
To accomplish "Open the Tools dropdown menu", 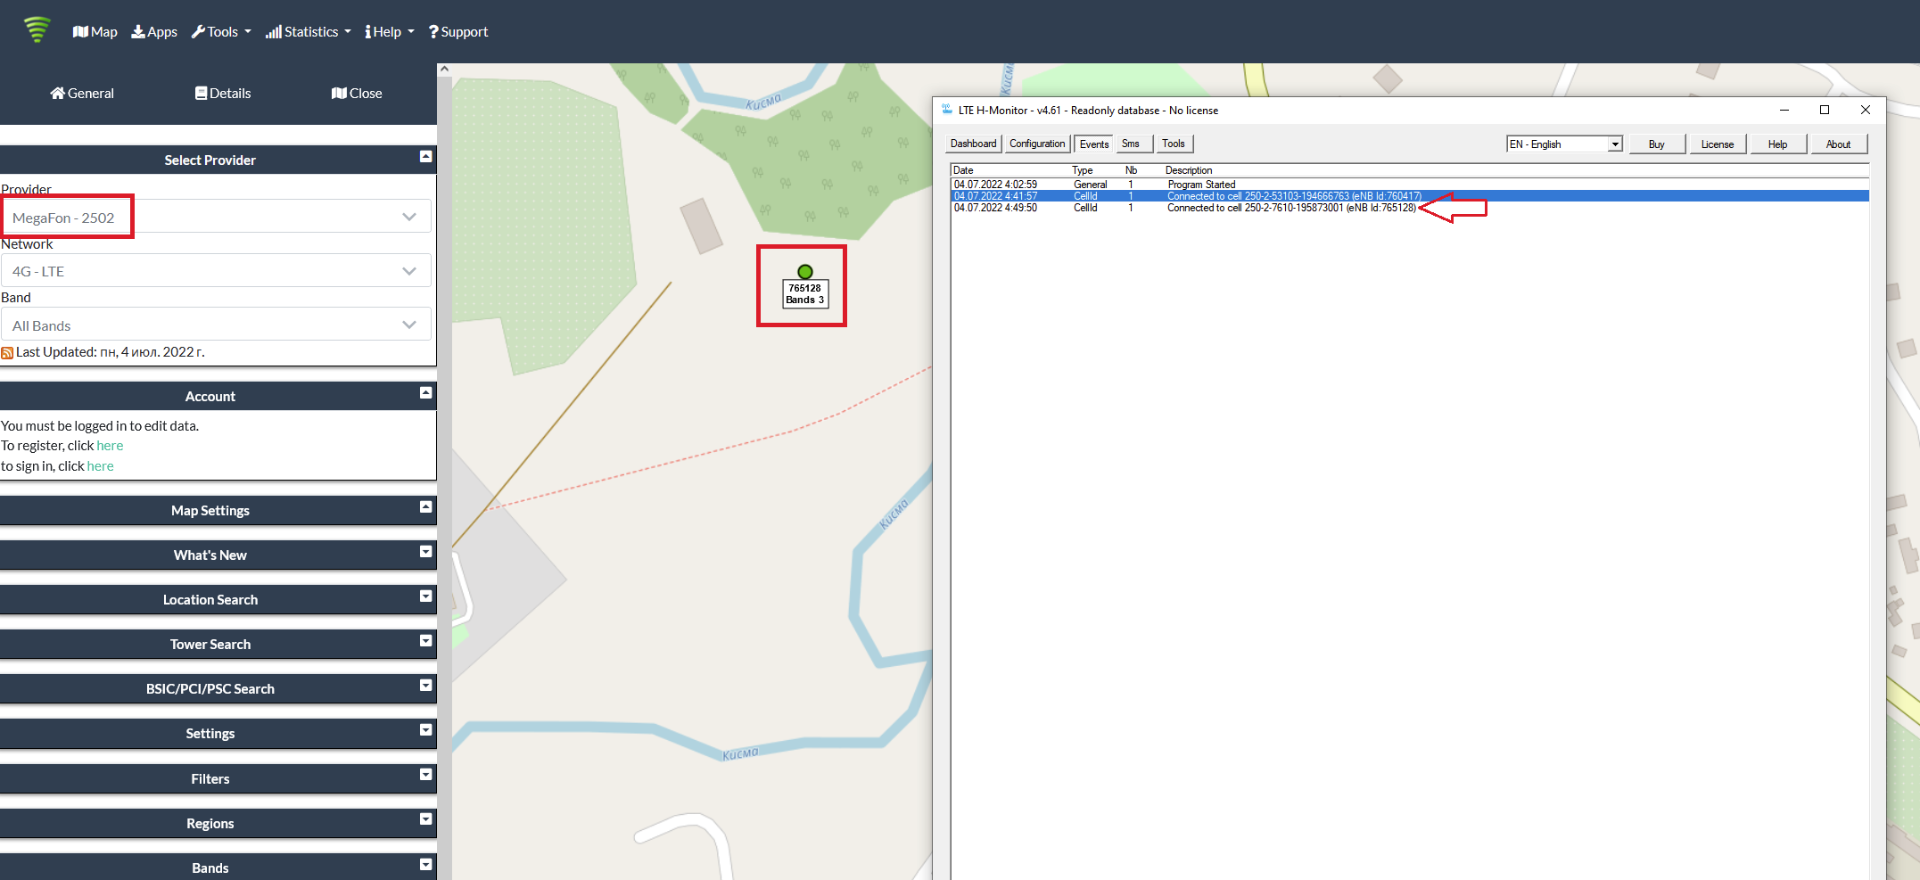I will point(221,32).
